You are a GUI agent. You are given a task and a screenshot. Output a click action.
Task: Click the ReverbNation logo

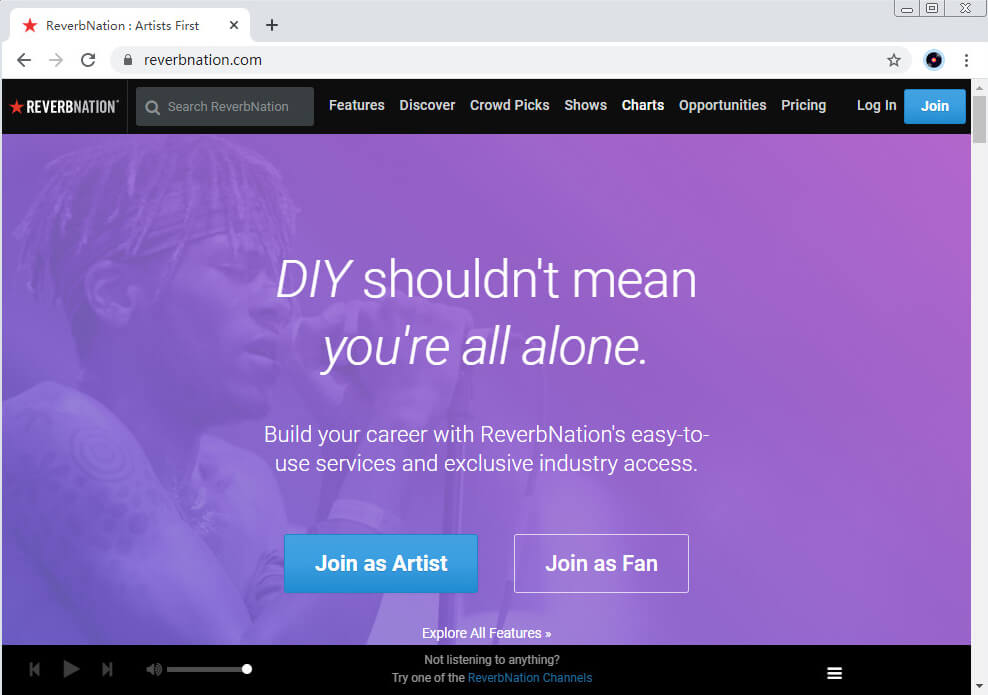(x=64, y=106)
